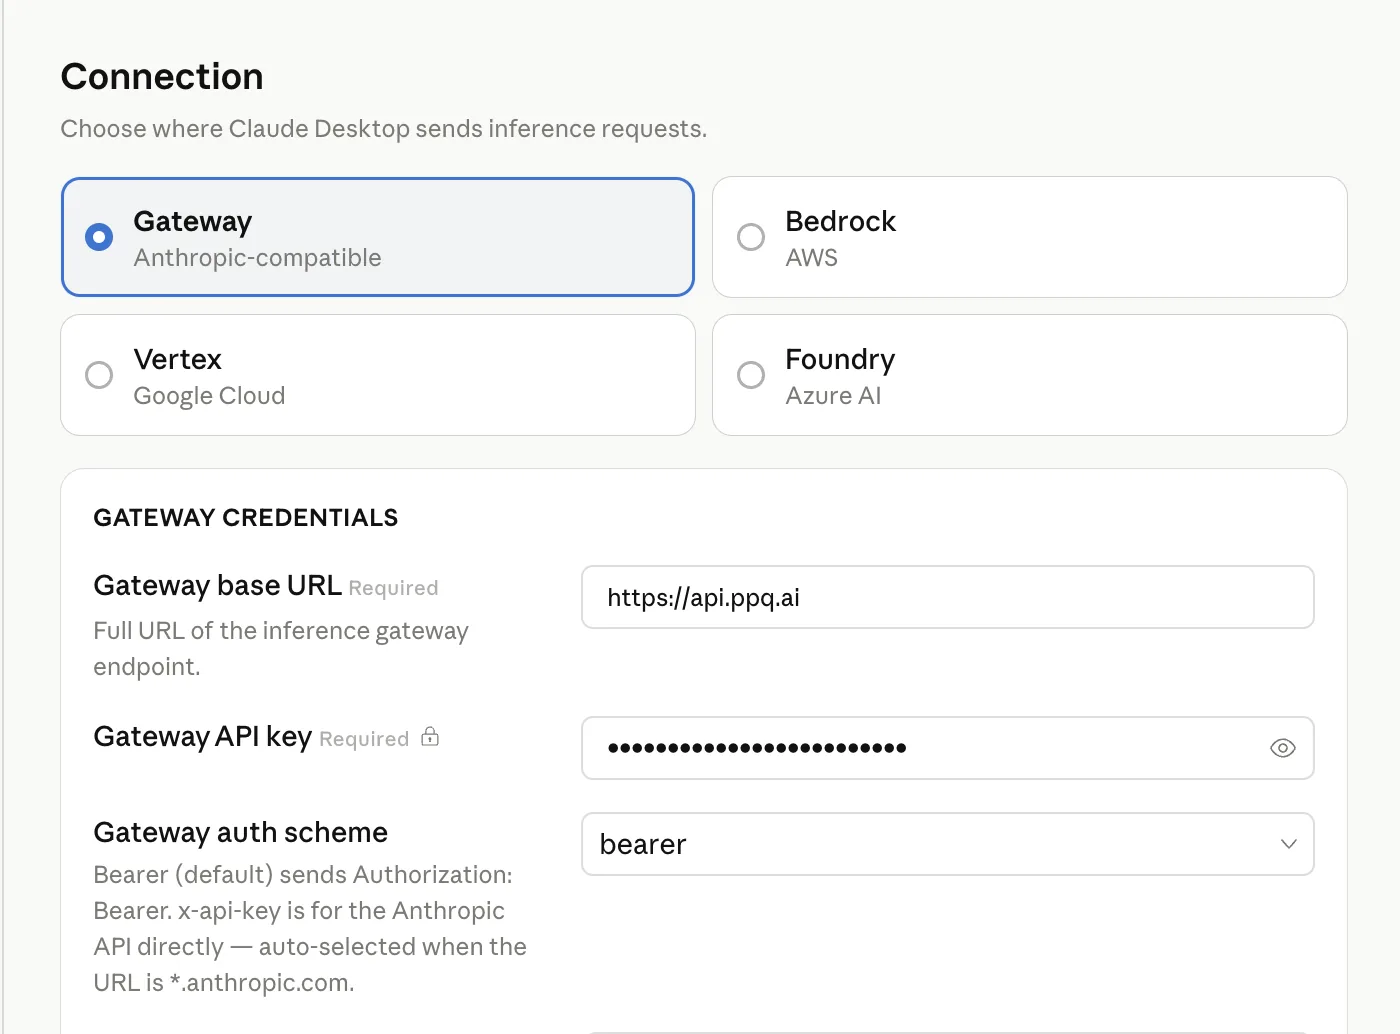Select the Gateway Anthropic-compatible radio button
Screen dimensions: 1400x1034
tap(98, 237)
